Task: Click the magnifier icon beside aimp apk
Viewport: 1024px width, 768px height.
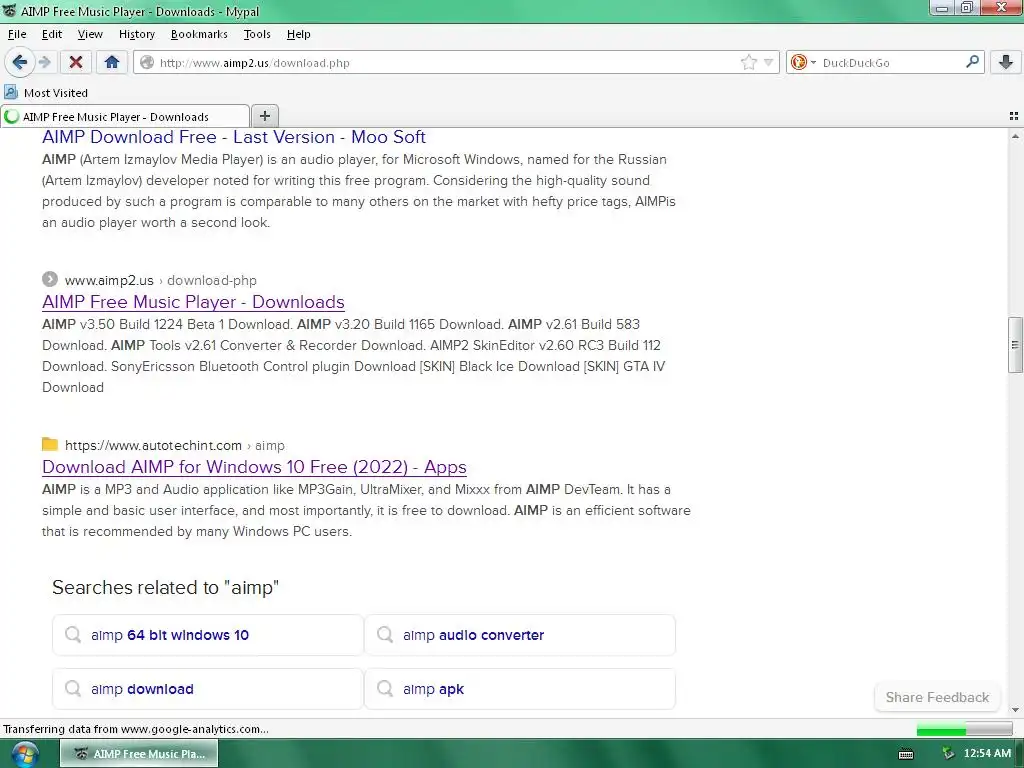Action: point(385,689)
